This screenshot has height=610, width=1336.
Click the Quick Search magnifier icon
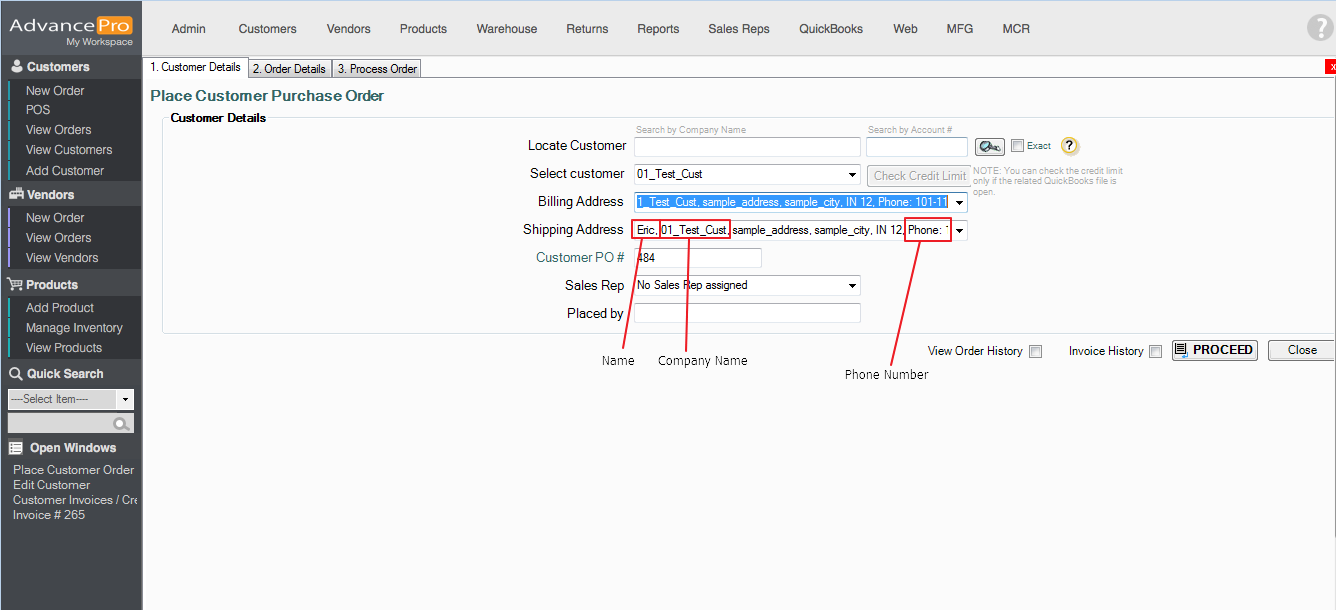(x=121, y=424)
